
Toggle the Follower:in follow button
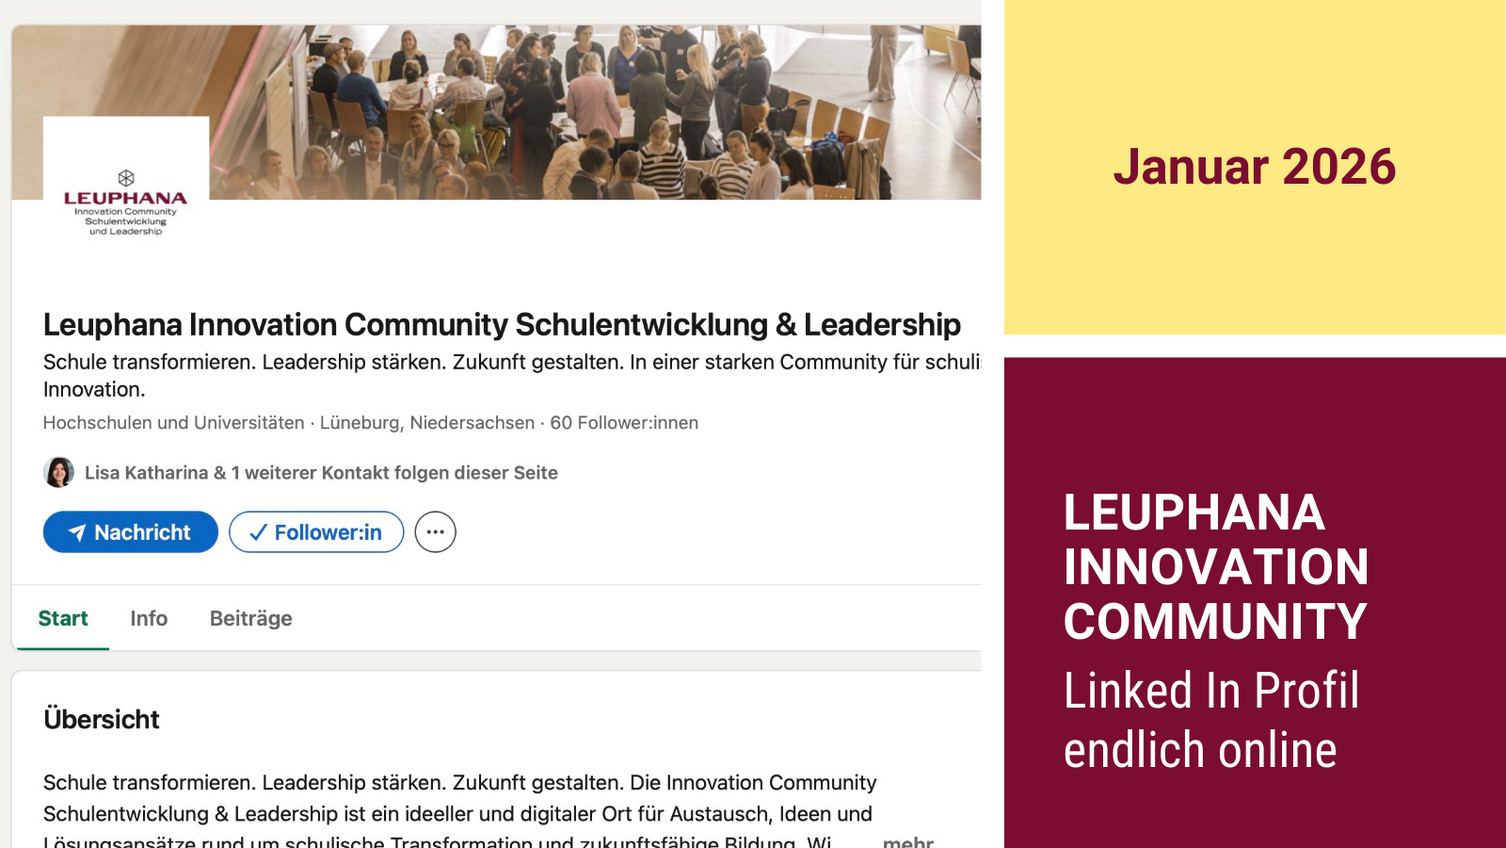coord(316,532)
